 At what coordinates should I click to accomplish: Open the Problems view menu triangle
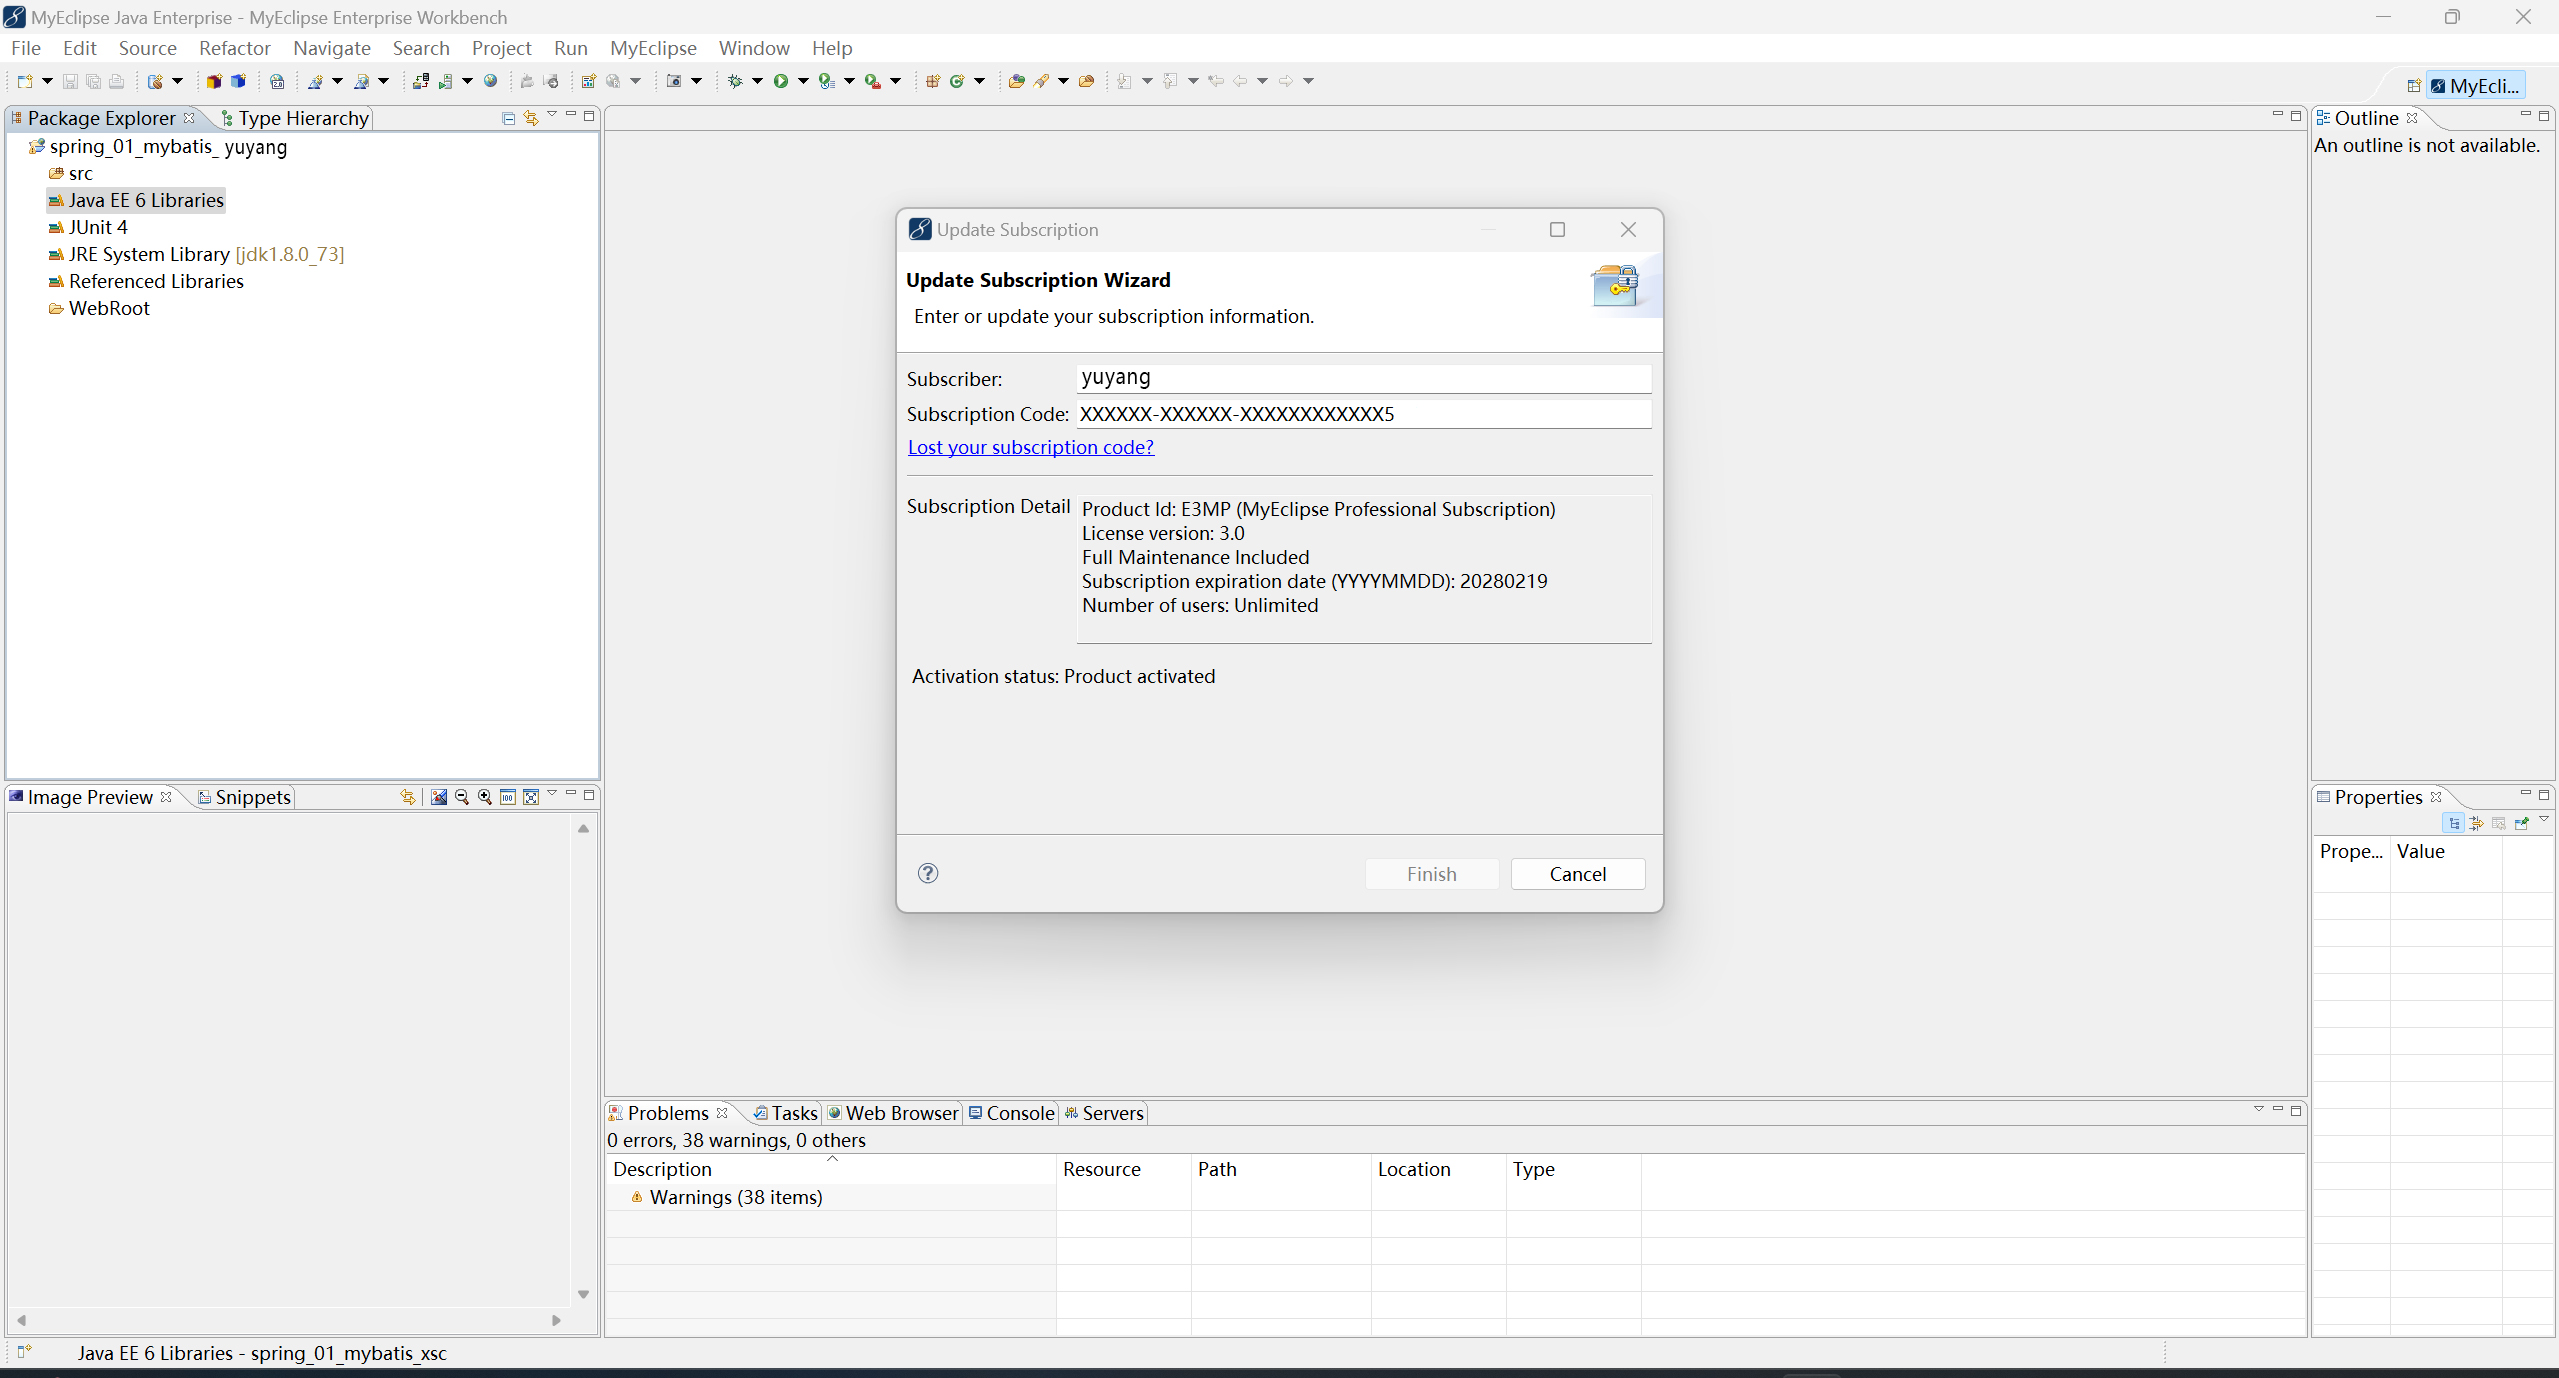pos(2258,1109)
